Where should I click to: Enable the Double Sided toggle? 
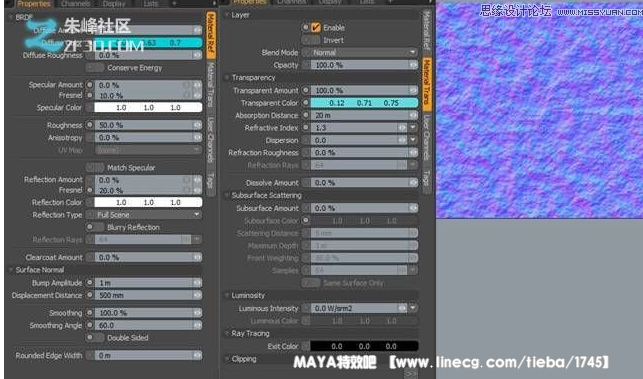point(95,338)
